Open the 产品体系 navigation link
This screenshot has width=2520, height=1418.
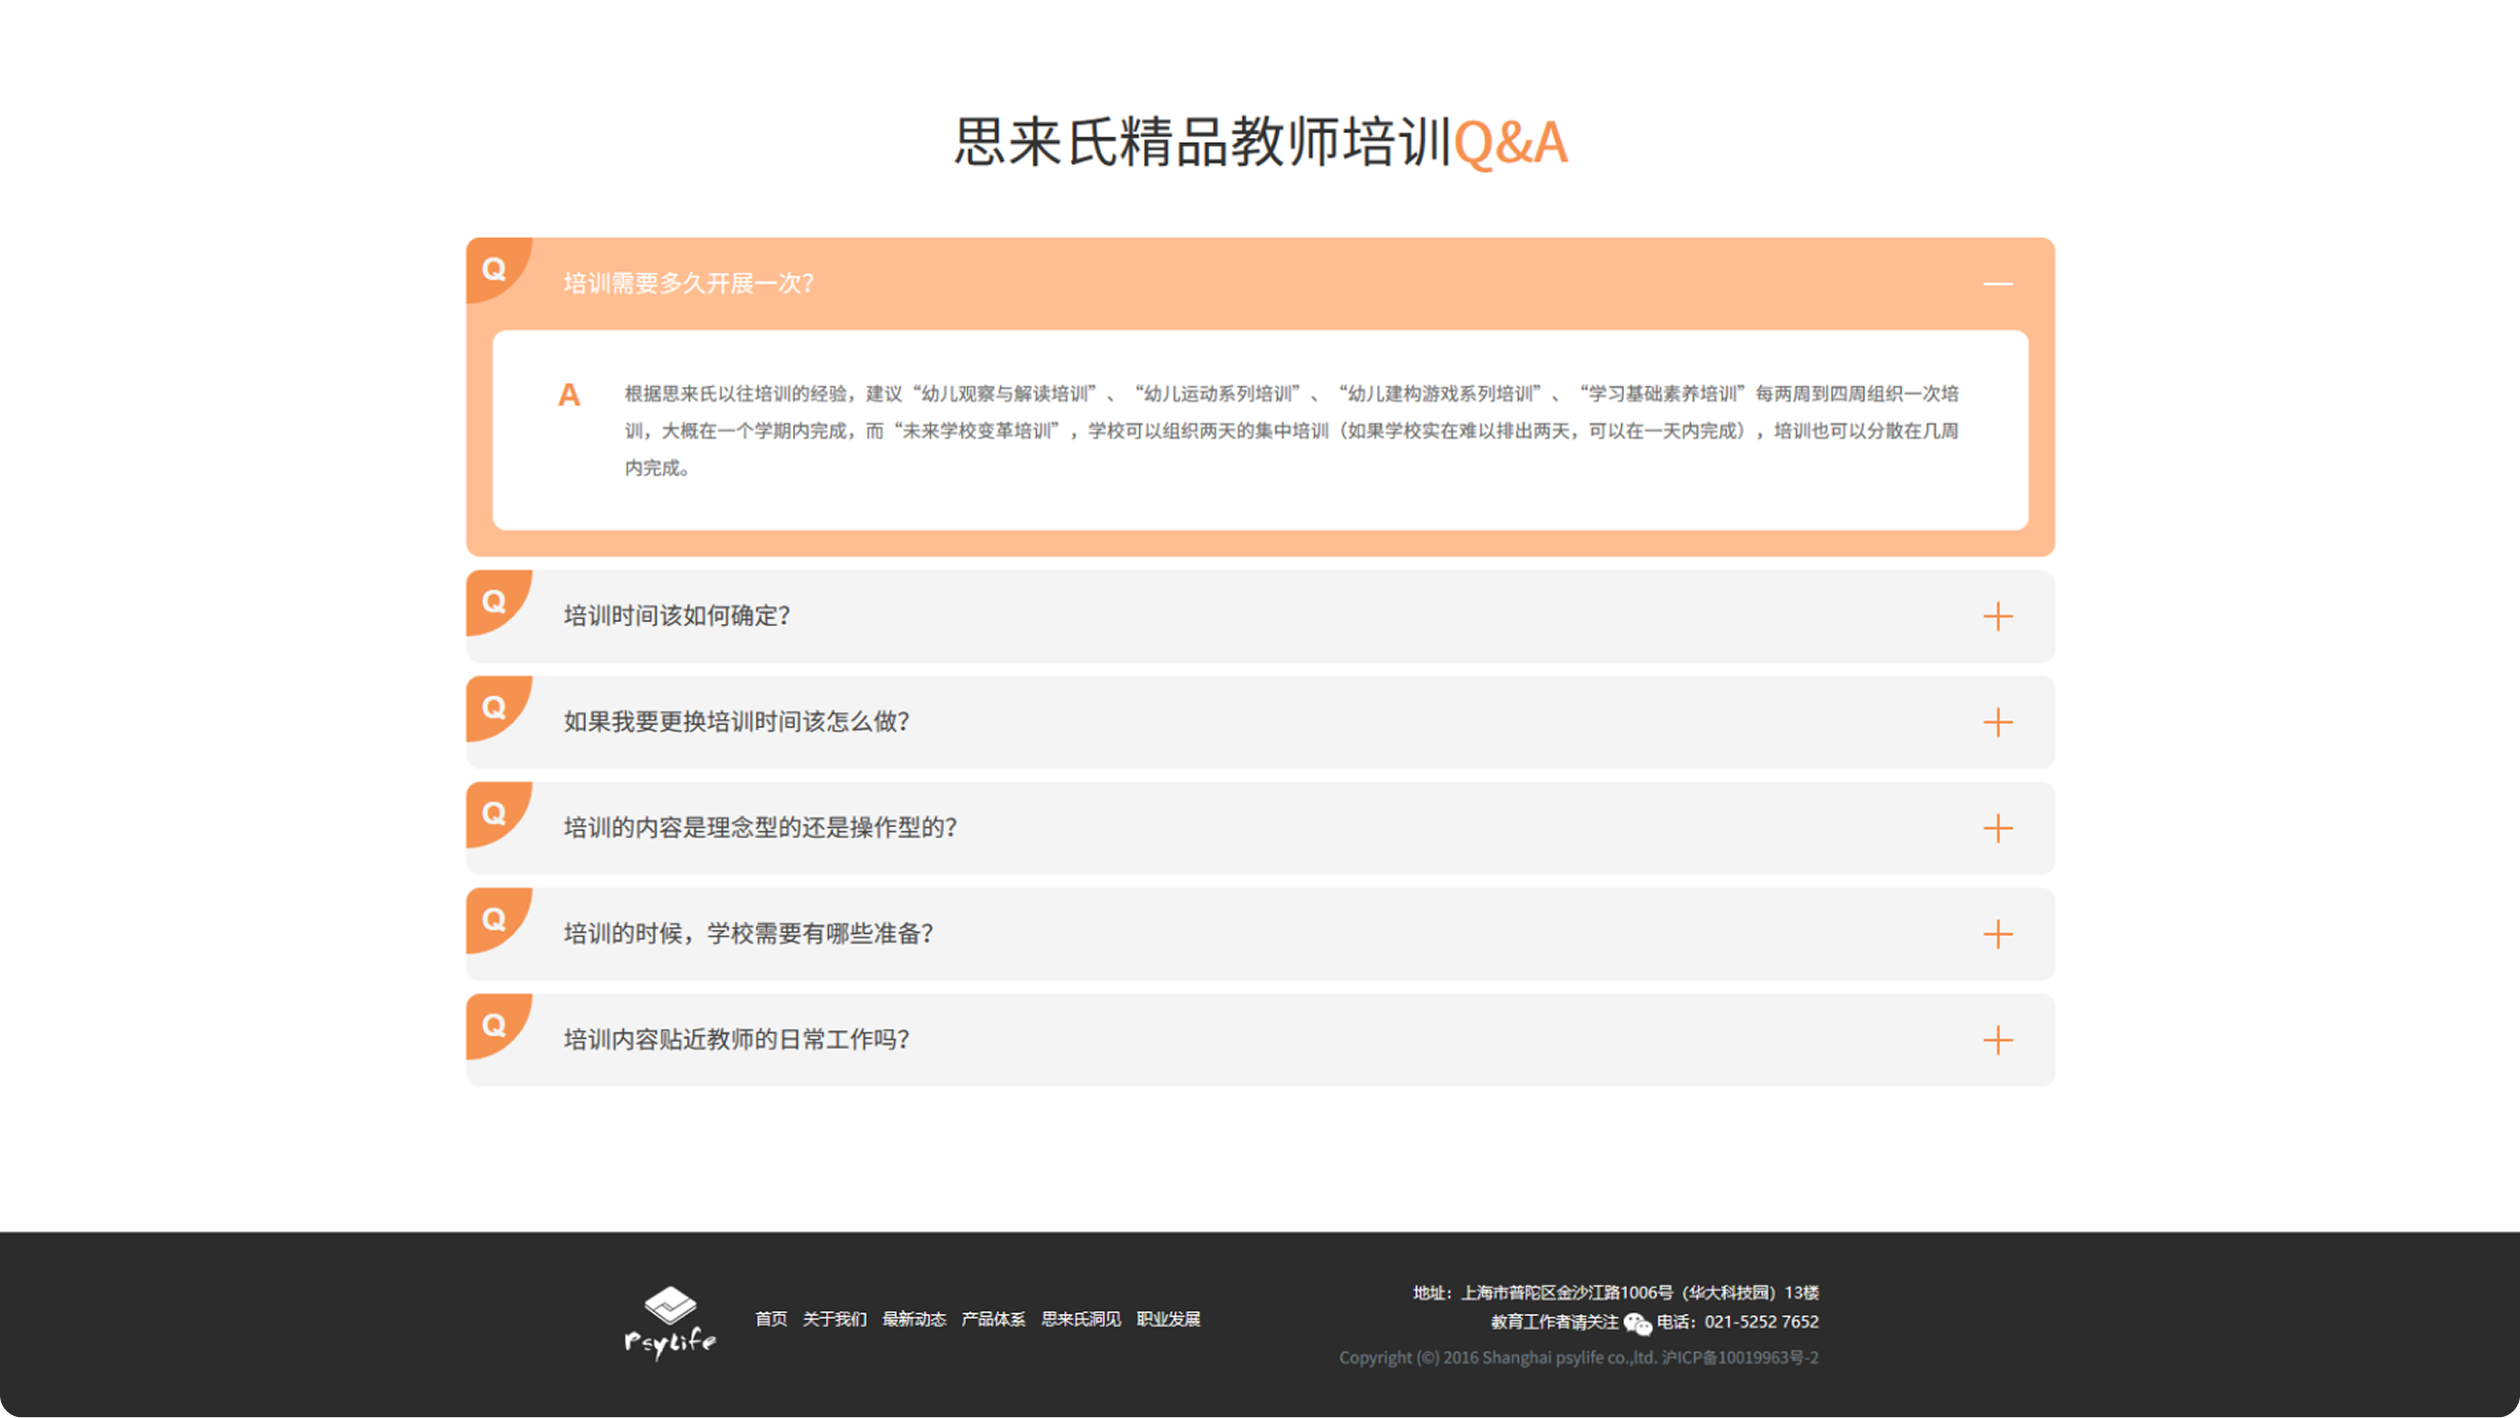[992, 1320]
